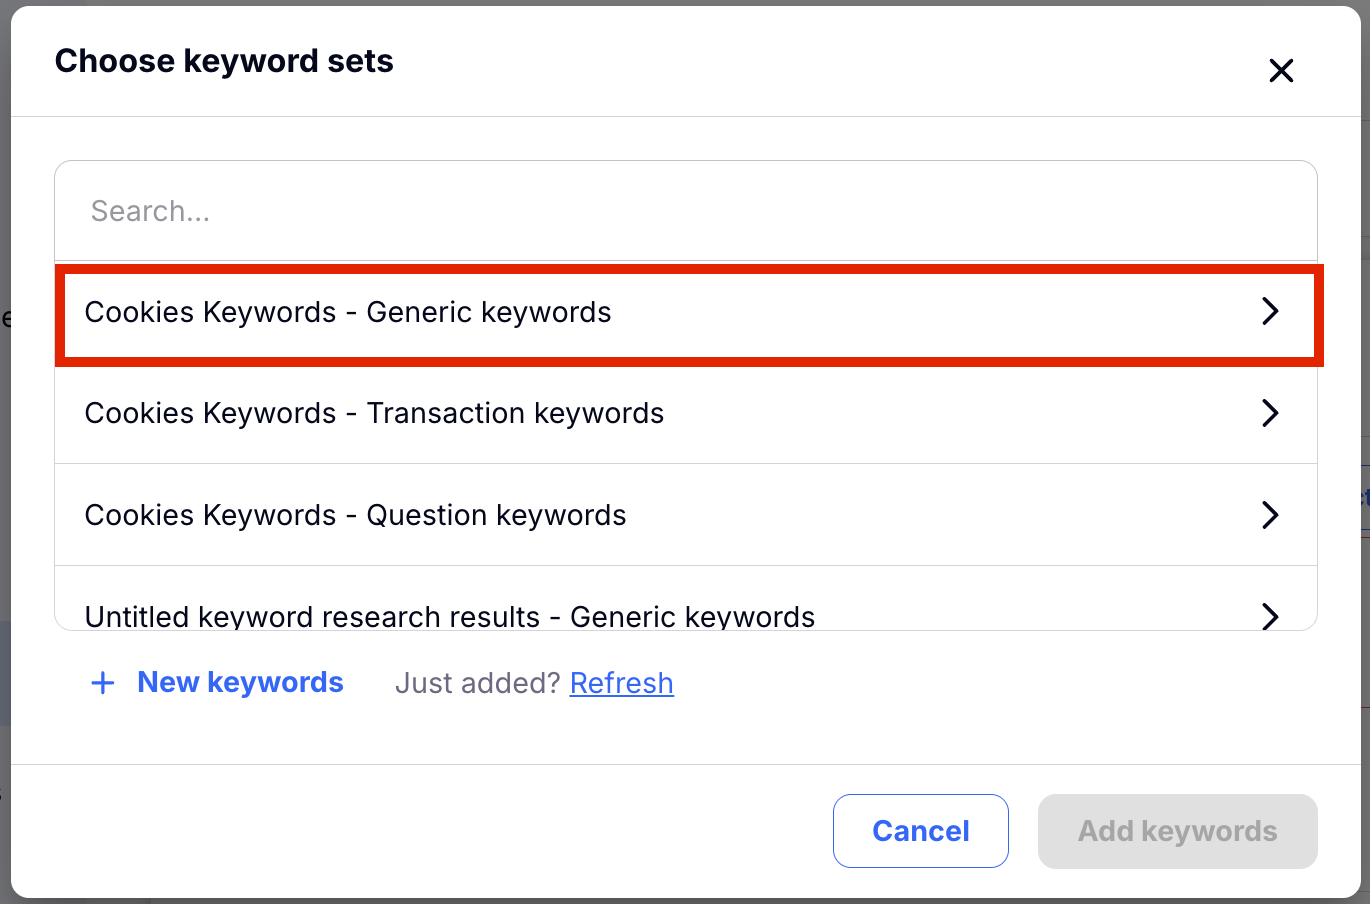Close the Choose keyword sets dialog

point(1281,71)
